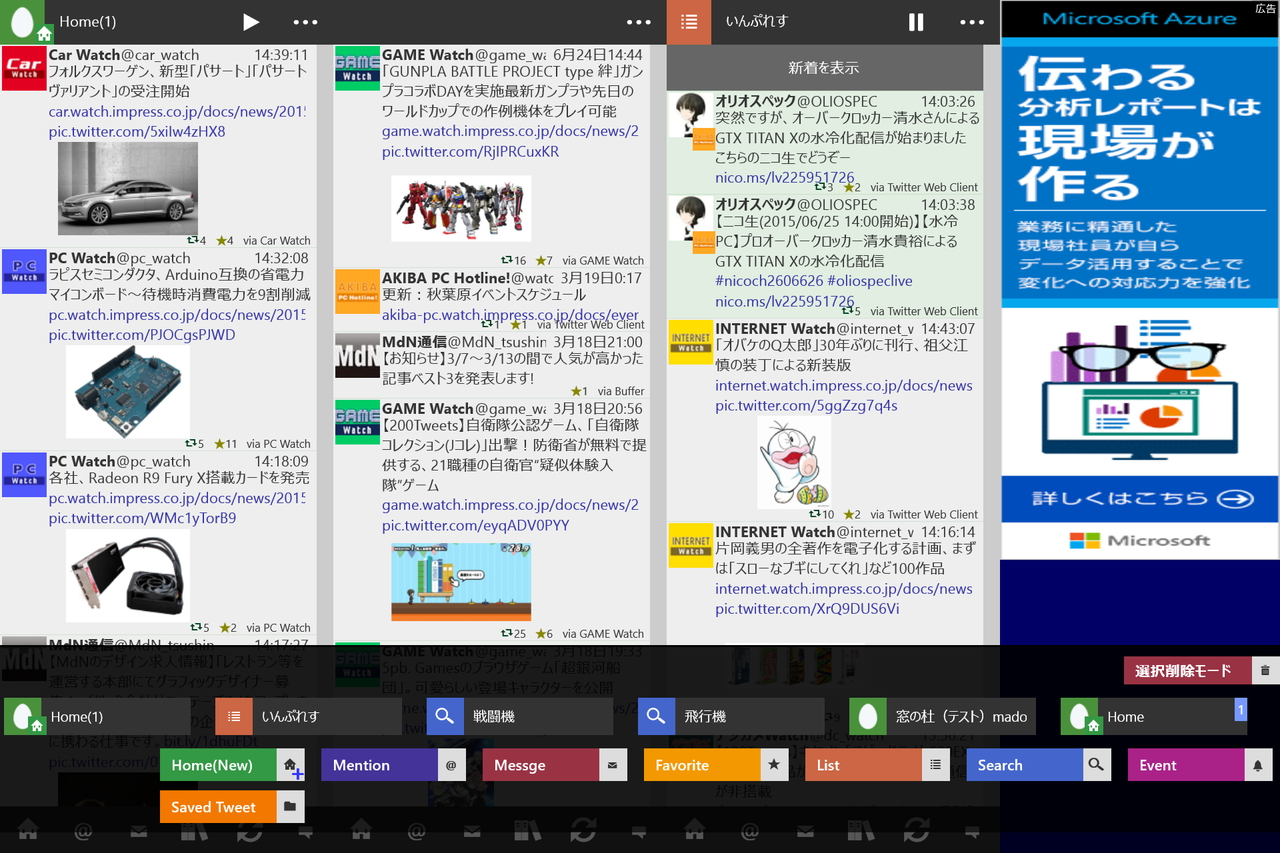Open the three-dot menu of the Home(1) column

click(305, 22)
